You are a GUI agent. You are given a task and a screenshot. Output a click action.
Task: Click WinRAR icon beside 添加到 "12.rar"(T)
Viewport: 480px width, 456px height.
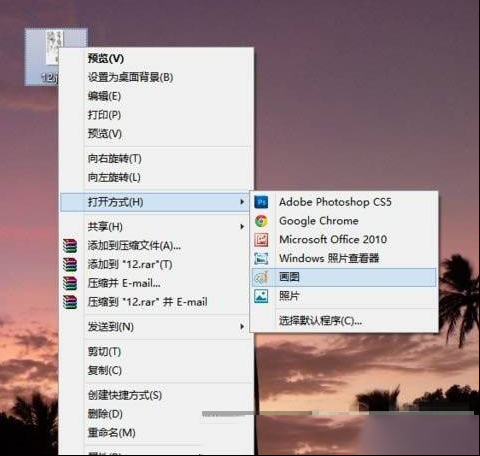70,265
